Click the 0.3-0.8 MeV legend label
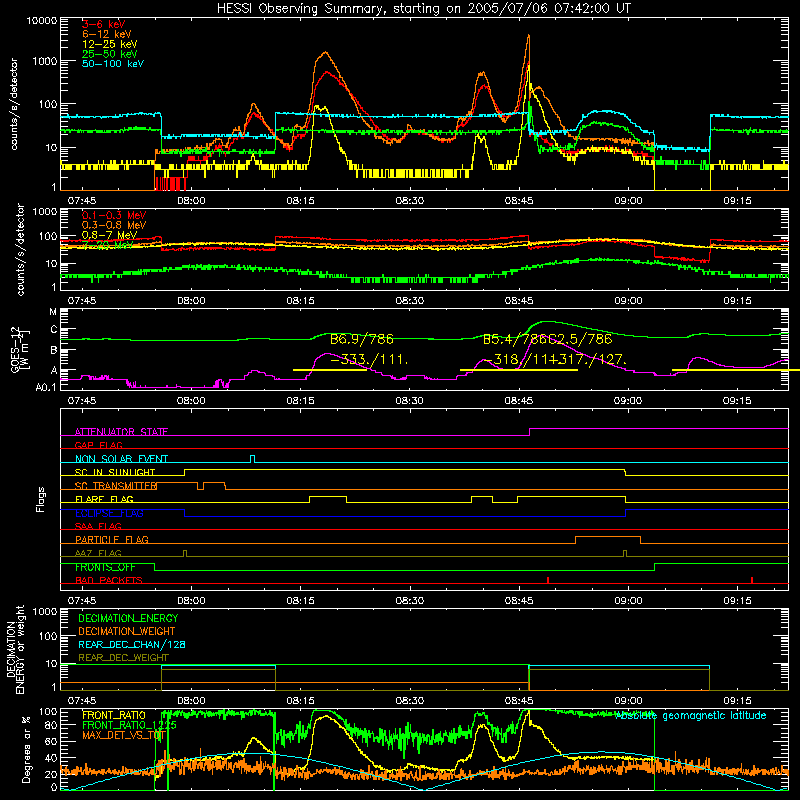Viewport: 800px width, 800px height. point(114,225)
